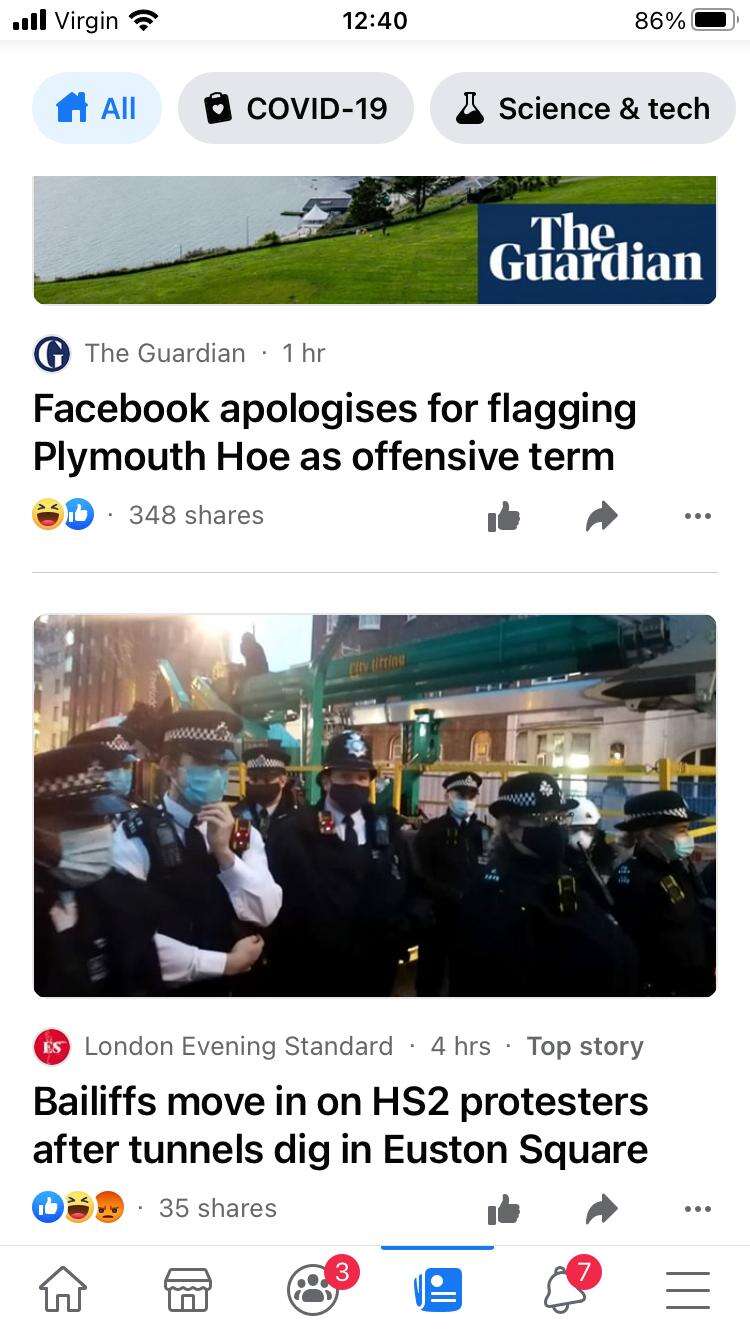Tap the News tab icon in bottom bar
The image size is (750, 1334).
[438, 1289]
